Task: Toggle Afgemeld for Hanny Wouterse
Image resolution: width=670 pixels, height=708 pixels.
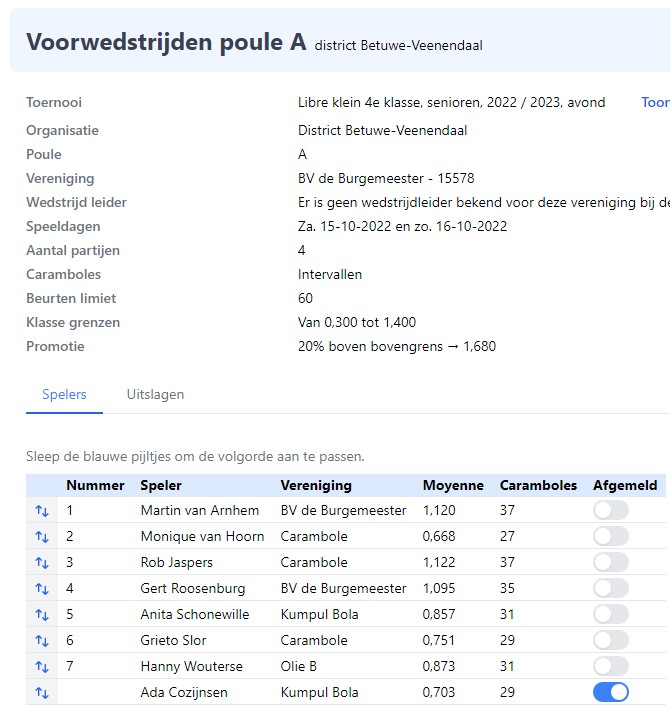Action: point(611,666)
